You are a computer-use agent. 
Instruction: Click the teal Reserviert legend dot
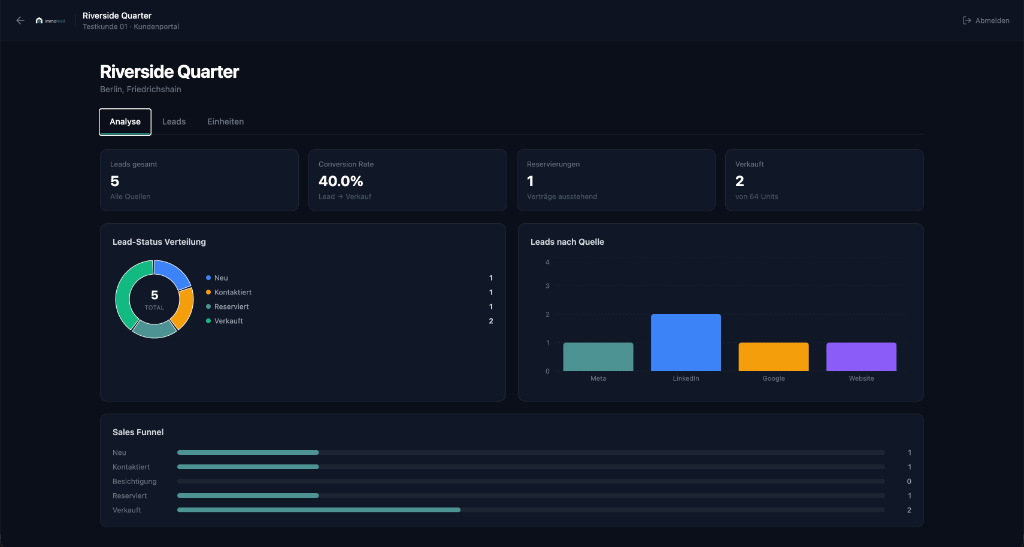(x=208, y=307)
